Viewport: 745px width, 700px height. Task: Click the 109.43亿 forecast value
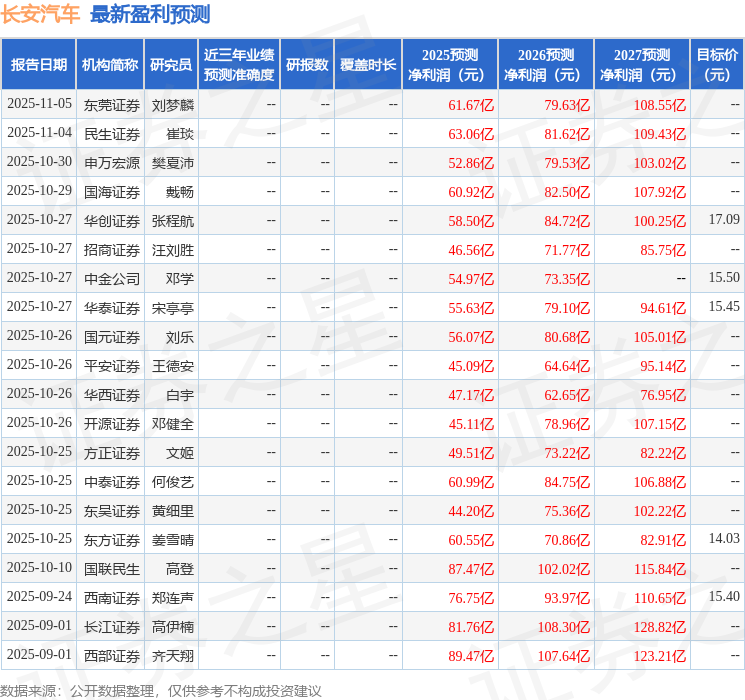tap(660, 134)
